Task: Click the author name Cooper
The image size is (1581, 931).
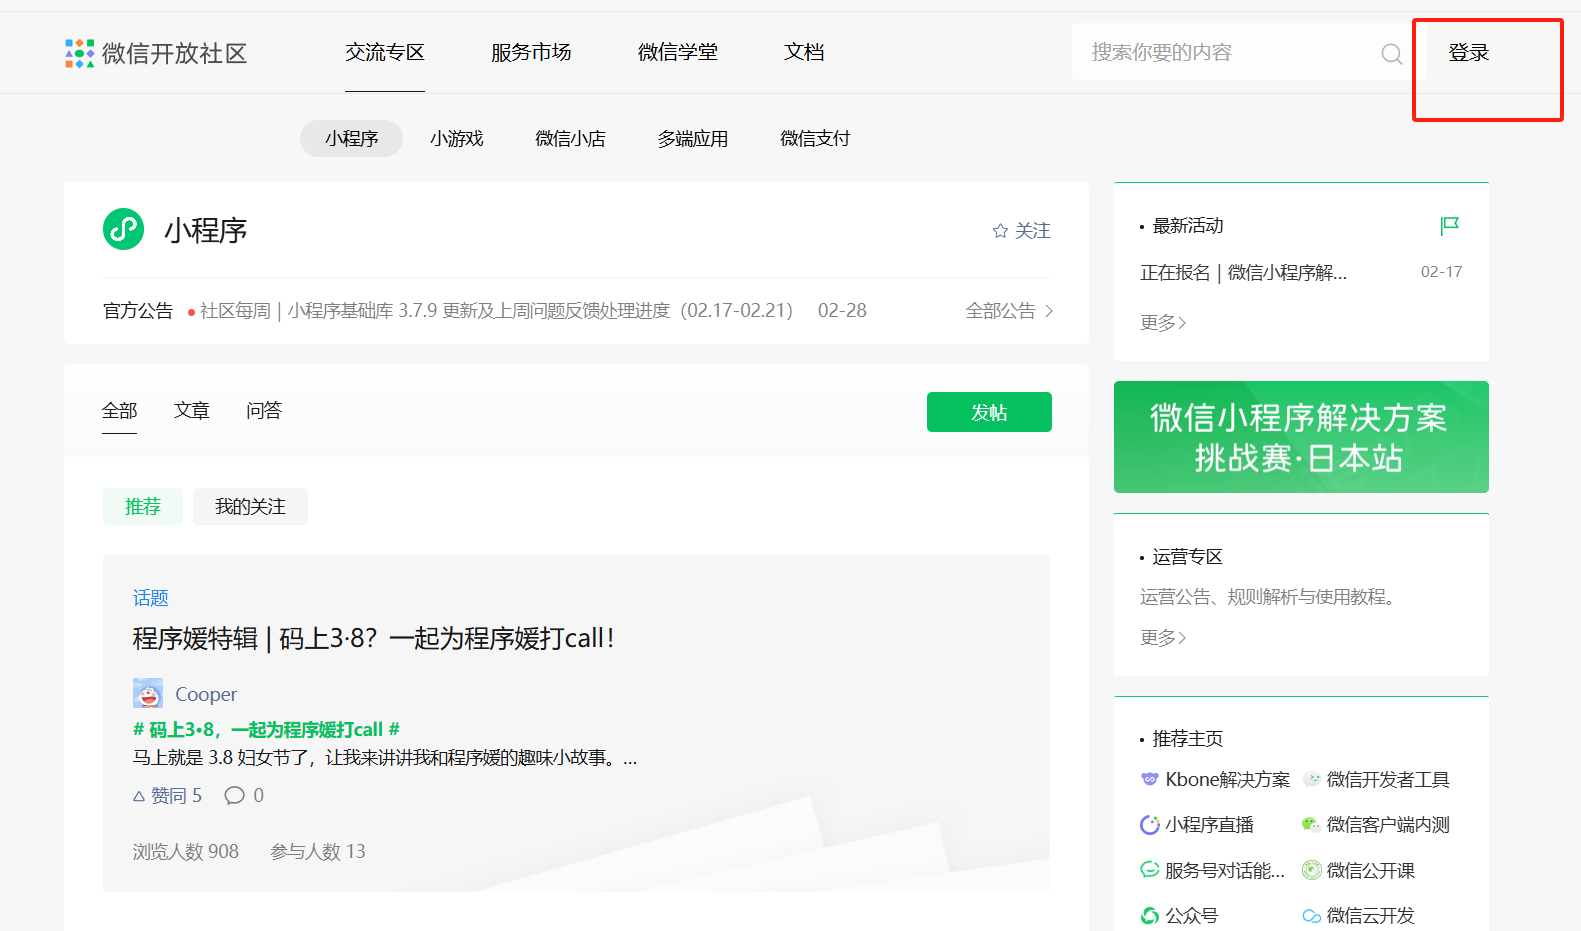Action: [x=206, y=694]
